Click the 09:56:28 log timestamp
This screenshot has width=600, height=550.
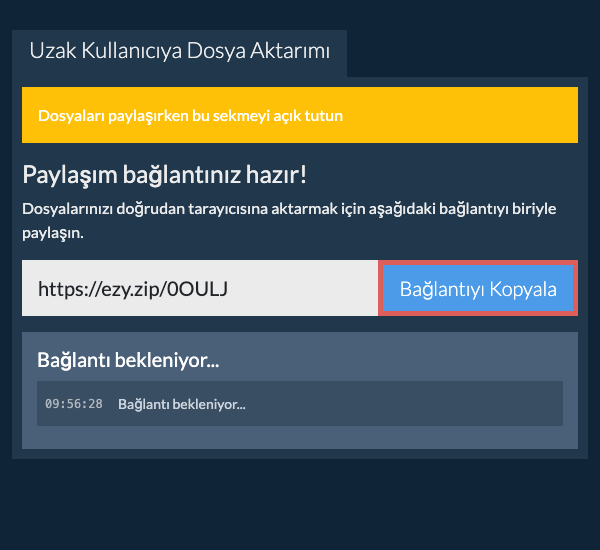tap(74, 404)
